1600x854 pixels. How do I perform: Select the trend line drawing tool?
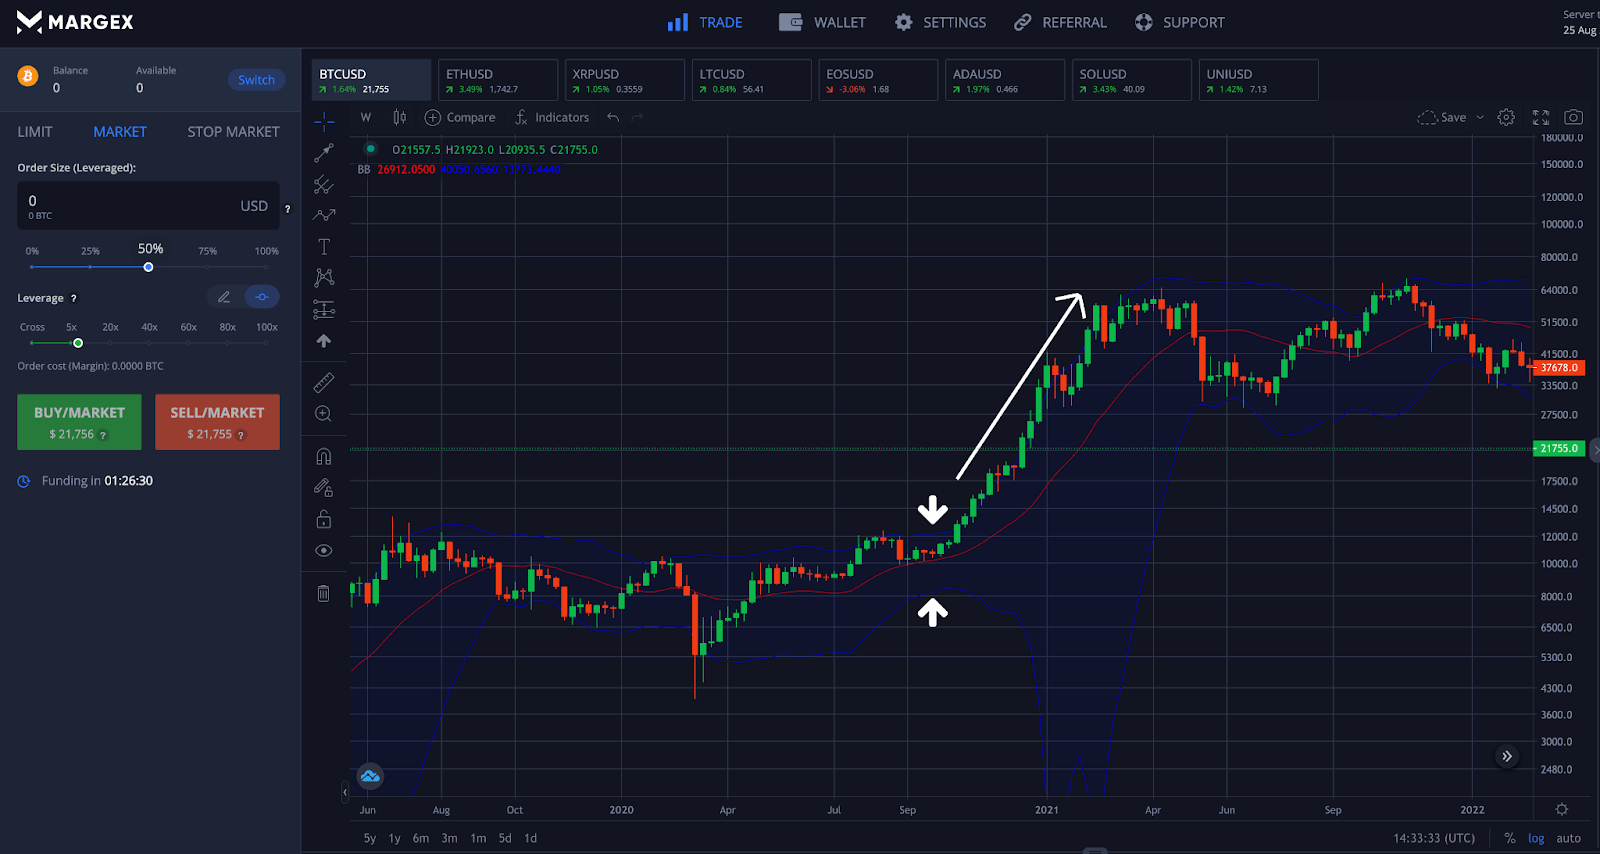coord(324,153)
